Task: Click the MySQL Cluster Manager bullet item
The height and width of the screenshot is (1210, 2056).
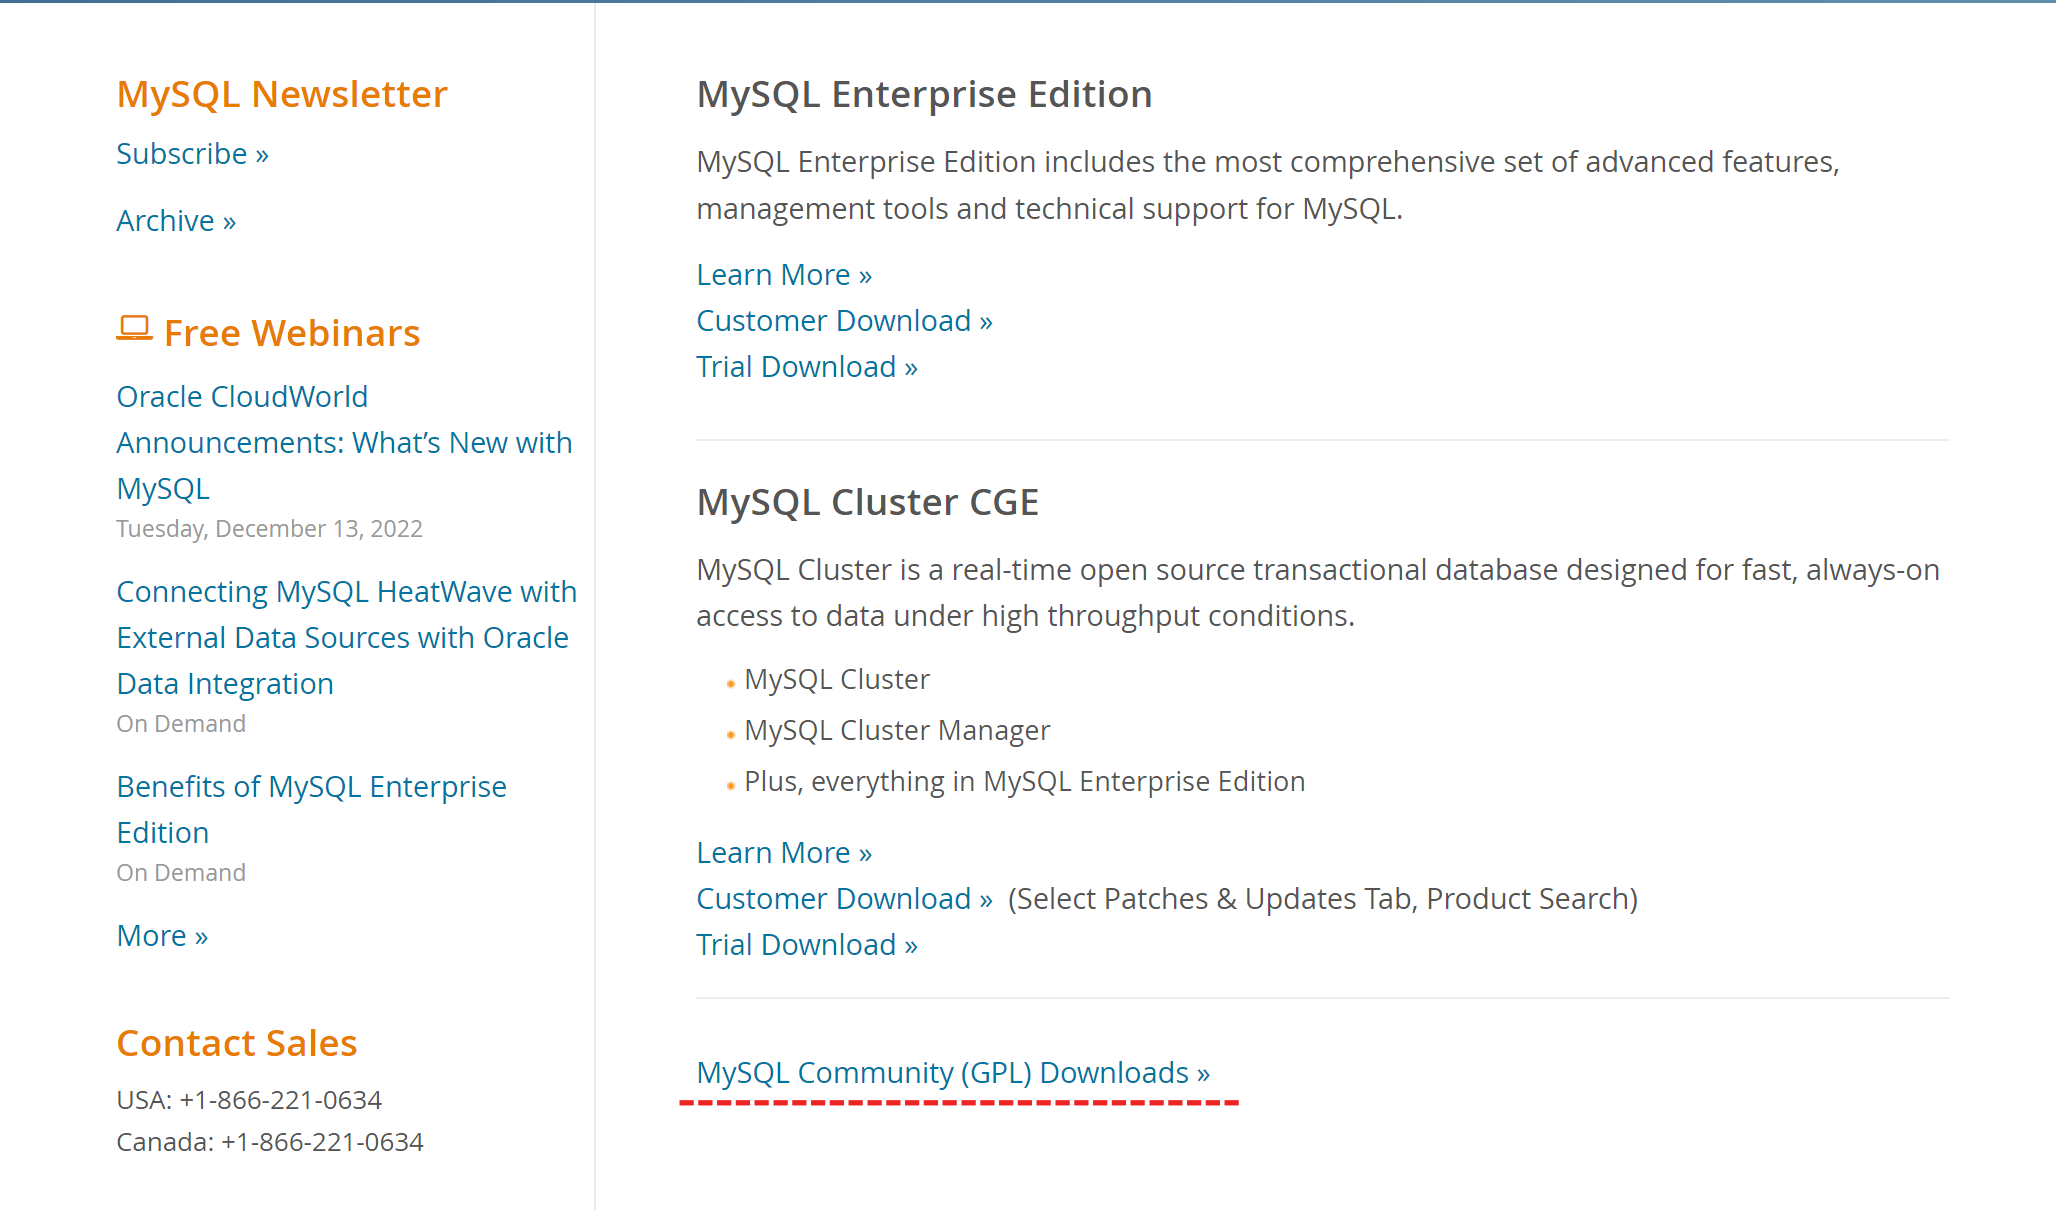Action: [x=897, y=731]
